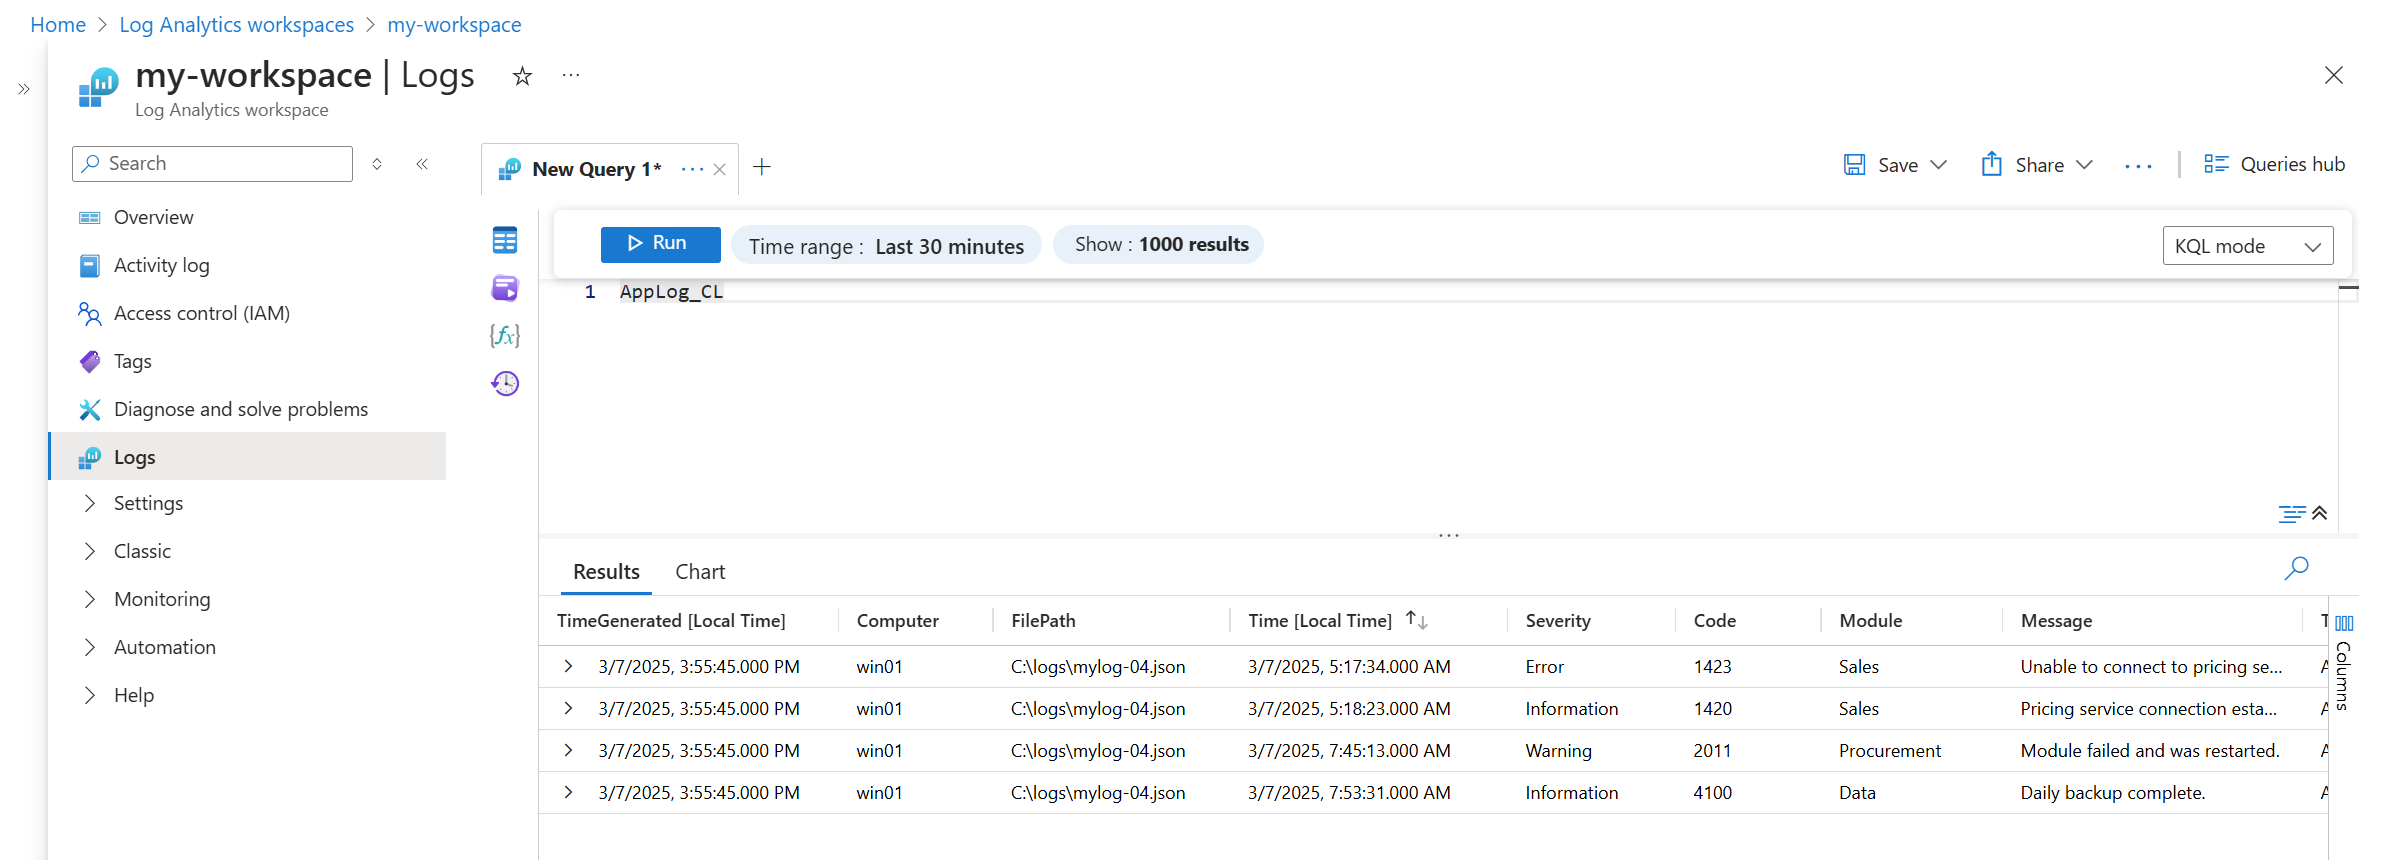The height and width of the screenshot is (860, 2386).
Task: Open the Query history icon
Action: pyautogui.click(x=505, y=383)
